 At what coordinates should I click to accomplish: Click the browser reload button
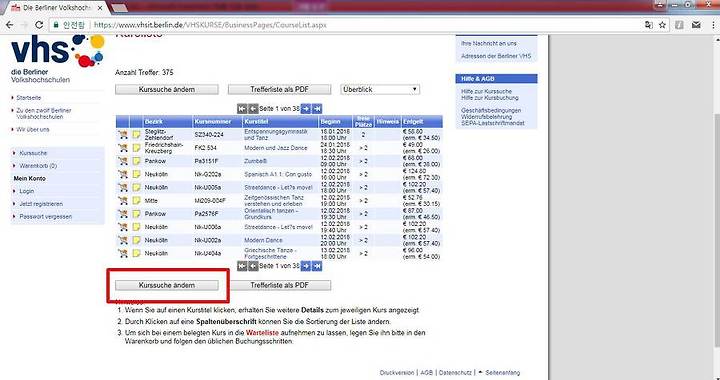(x=39, y=25)
